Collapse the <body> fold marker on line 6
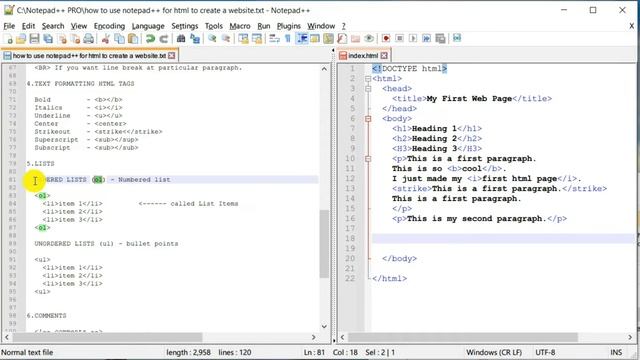 [x=368, y=118]
